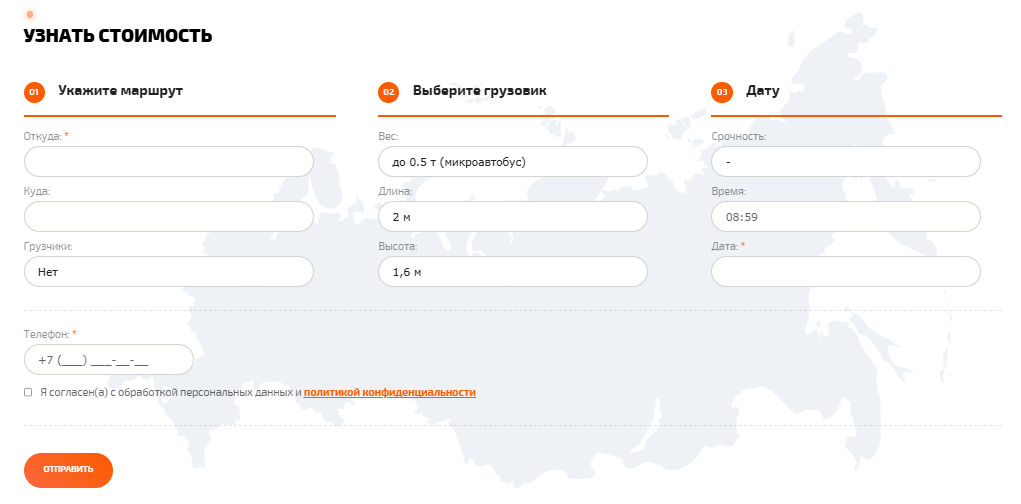Click the Дата date field
Screen dimensions: 1021x504
846,271
